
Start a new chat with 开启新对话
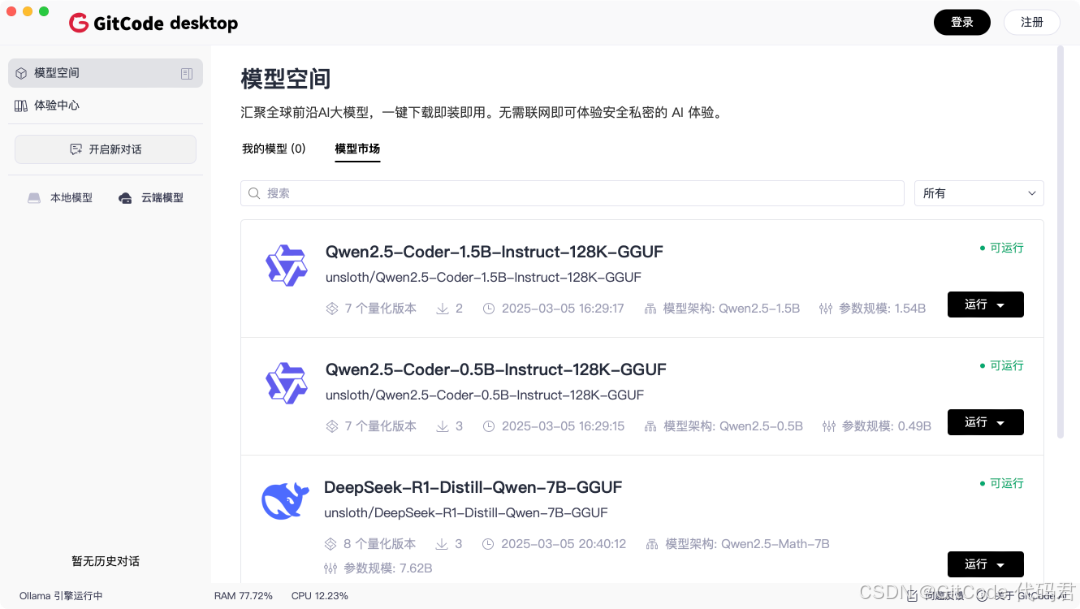pyautogui.click(x=105, y=149)
